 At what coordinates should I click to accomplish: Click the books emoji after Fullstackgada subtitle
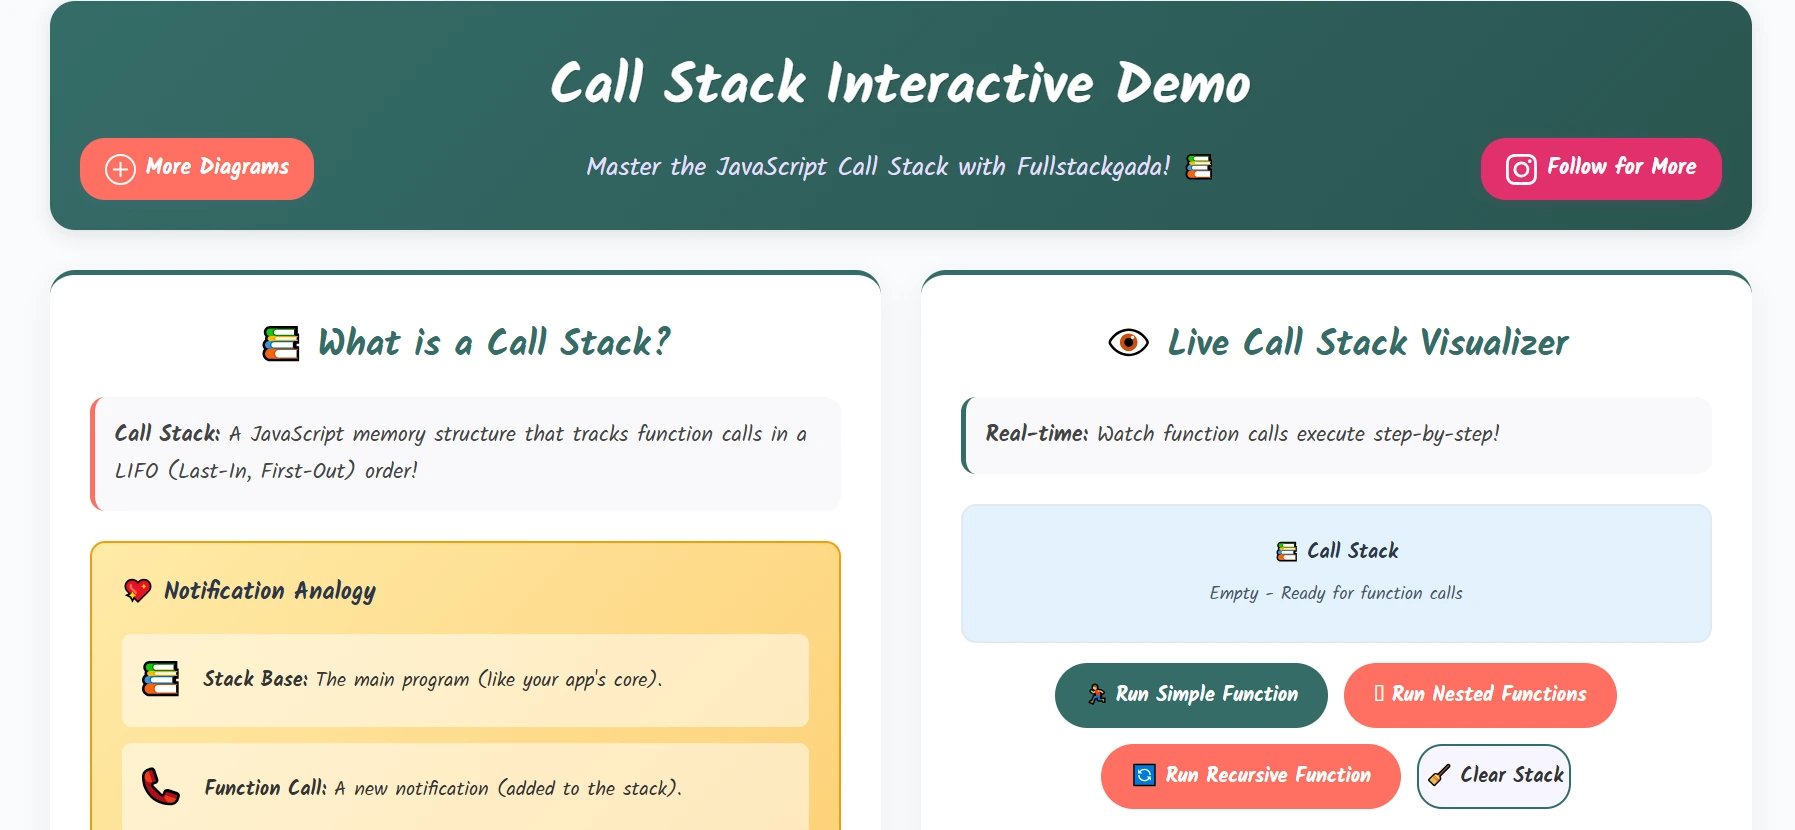pos(1199,167)
